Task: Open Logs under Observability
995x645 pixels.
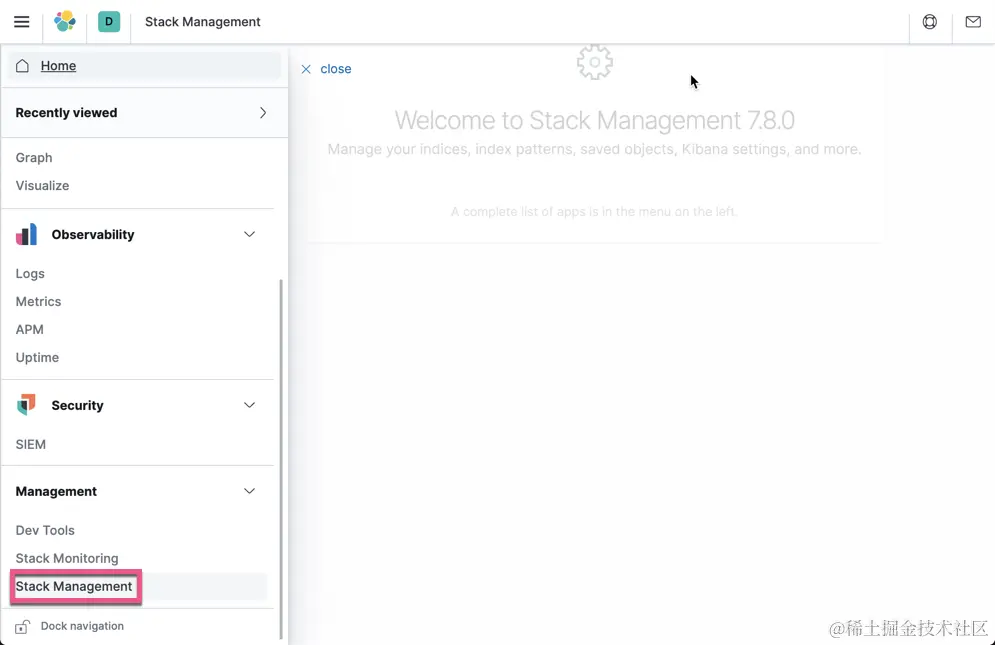Action: pos(30,274)
